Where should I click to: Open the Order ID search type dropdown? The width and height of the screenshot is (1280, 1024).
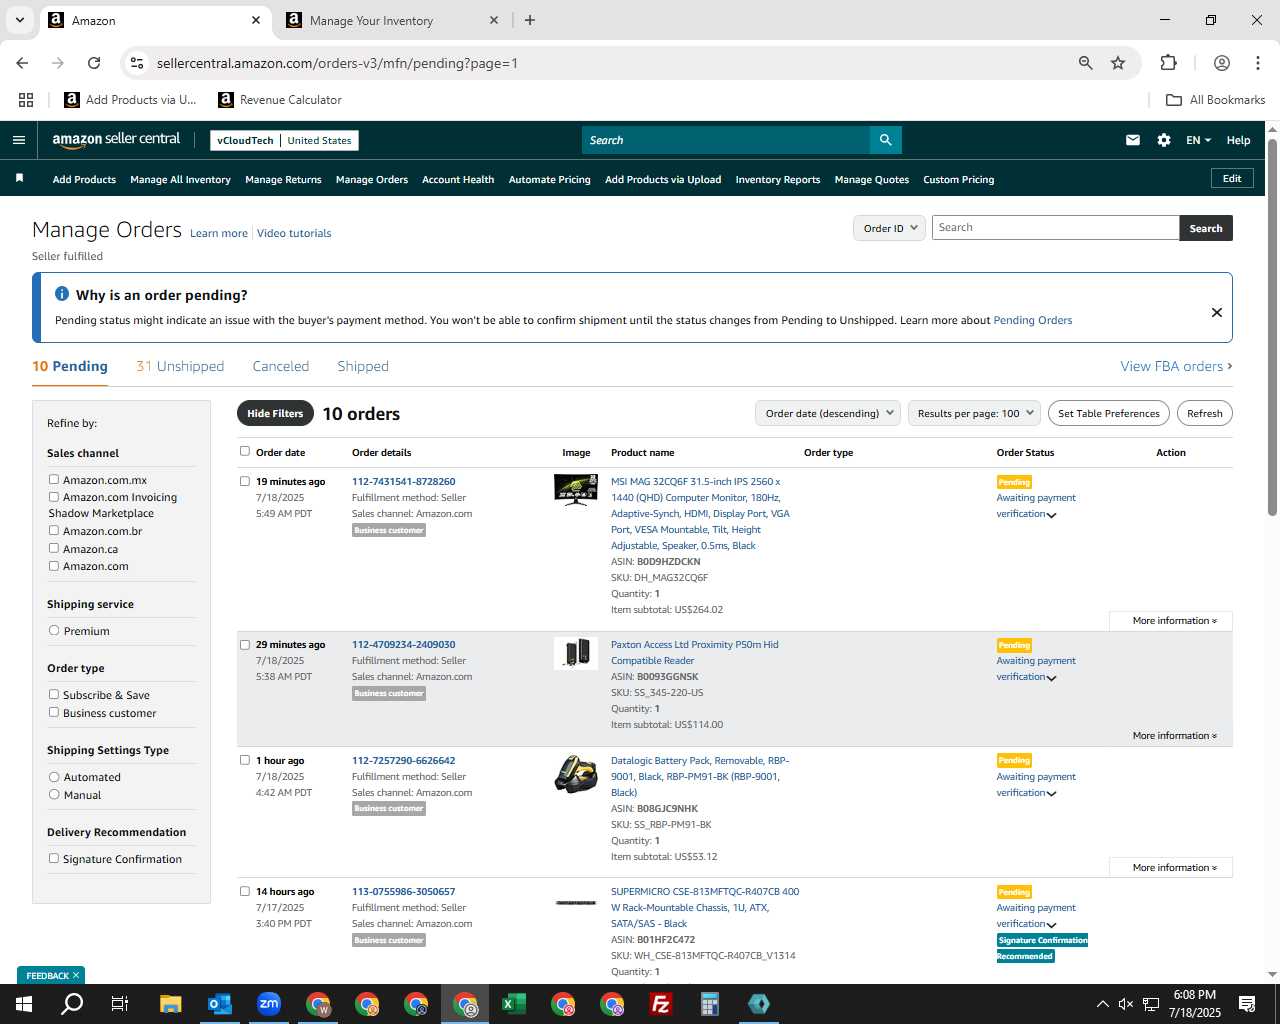tap(888, 228)
